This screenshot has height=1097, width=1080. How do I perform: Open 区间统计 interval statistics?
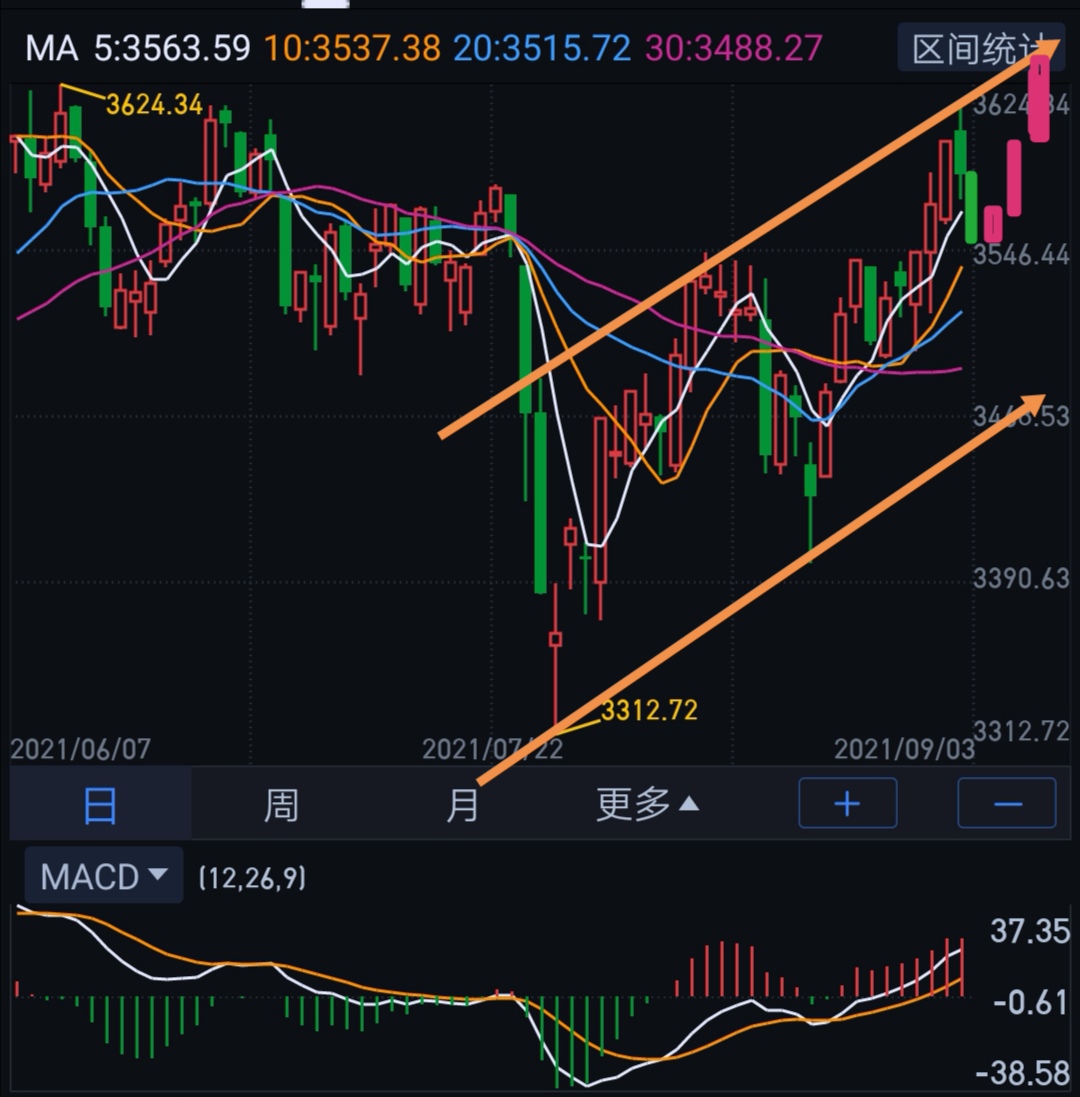coord(981,48)
